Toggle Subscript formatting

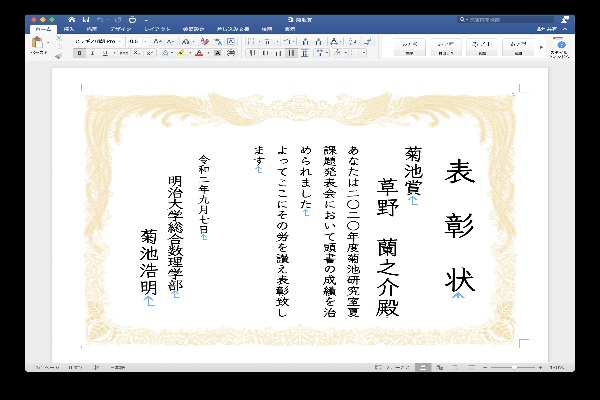tap(136, 53)
